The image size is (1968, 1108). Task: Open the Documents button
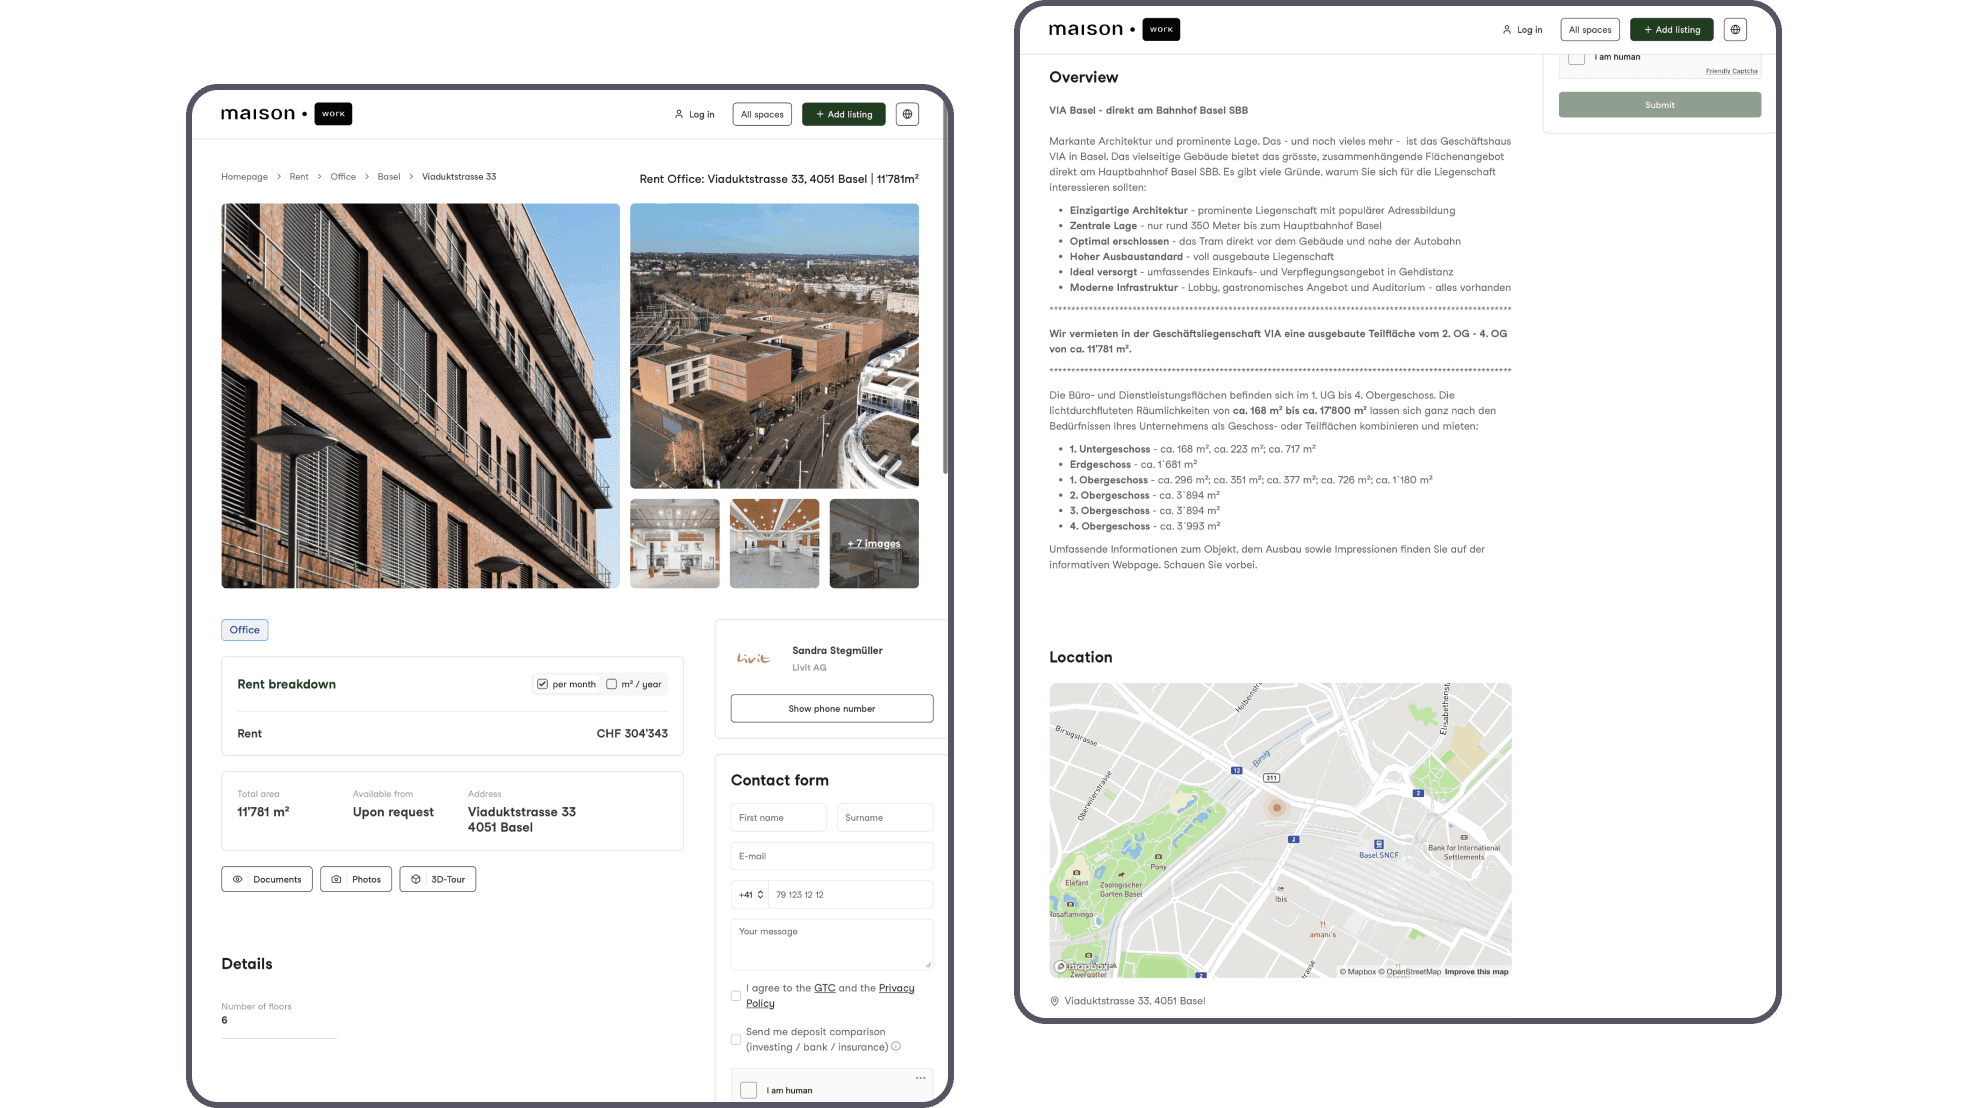coord(267,879)
